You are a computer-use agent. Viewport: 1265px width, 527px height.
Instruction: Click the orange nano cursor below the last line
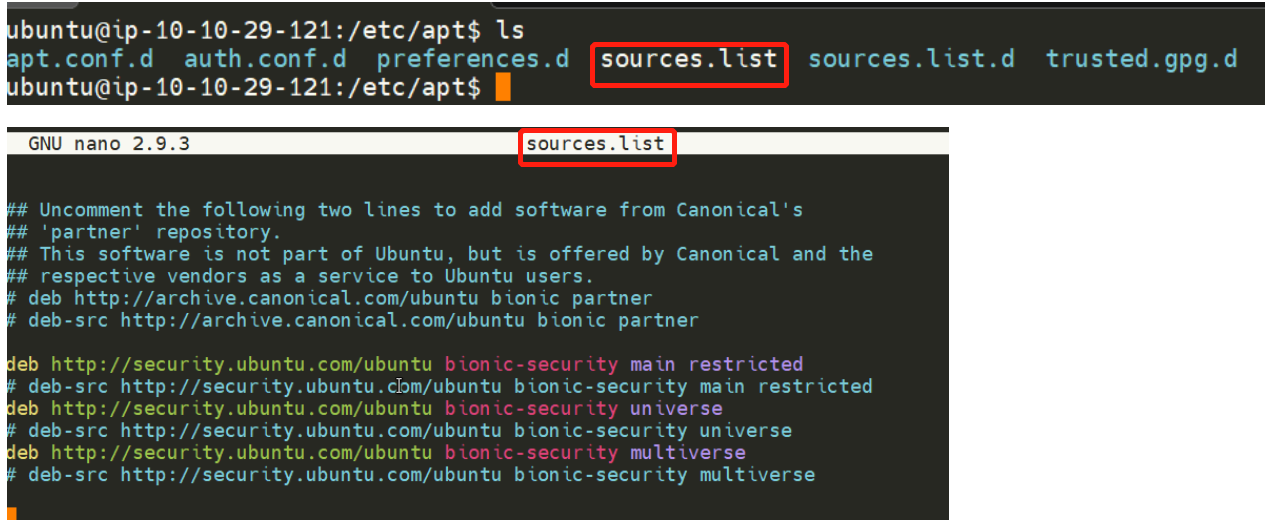[x=12, y=515]
